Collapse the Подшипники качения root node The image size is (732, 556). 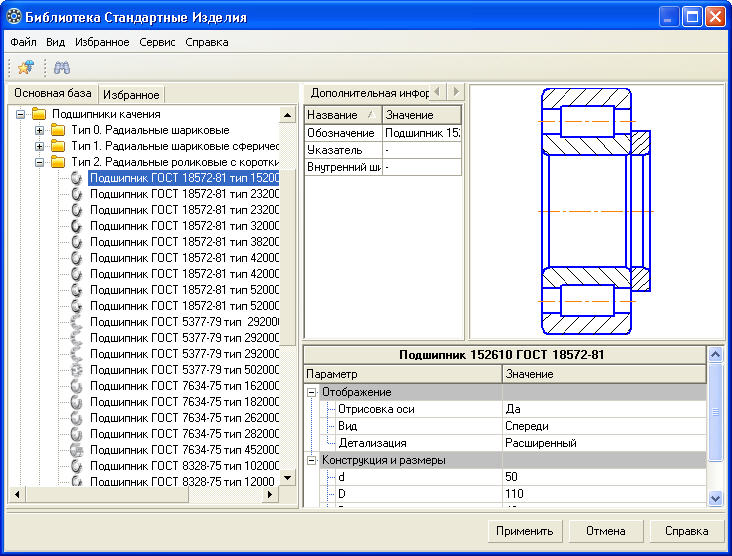(20, 114)
